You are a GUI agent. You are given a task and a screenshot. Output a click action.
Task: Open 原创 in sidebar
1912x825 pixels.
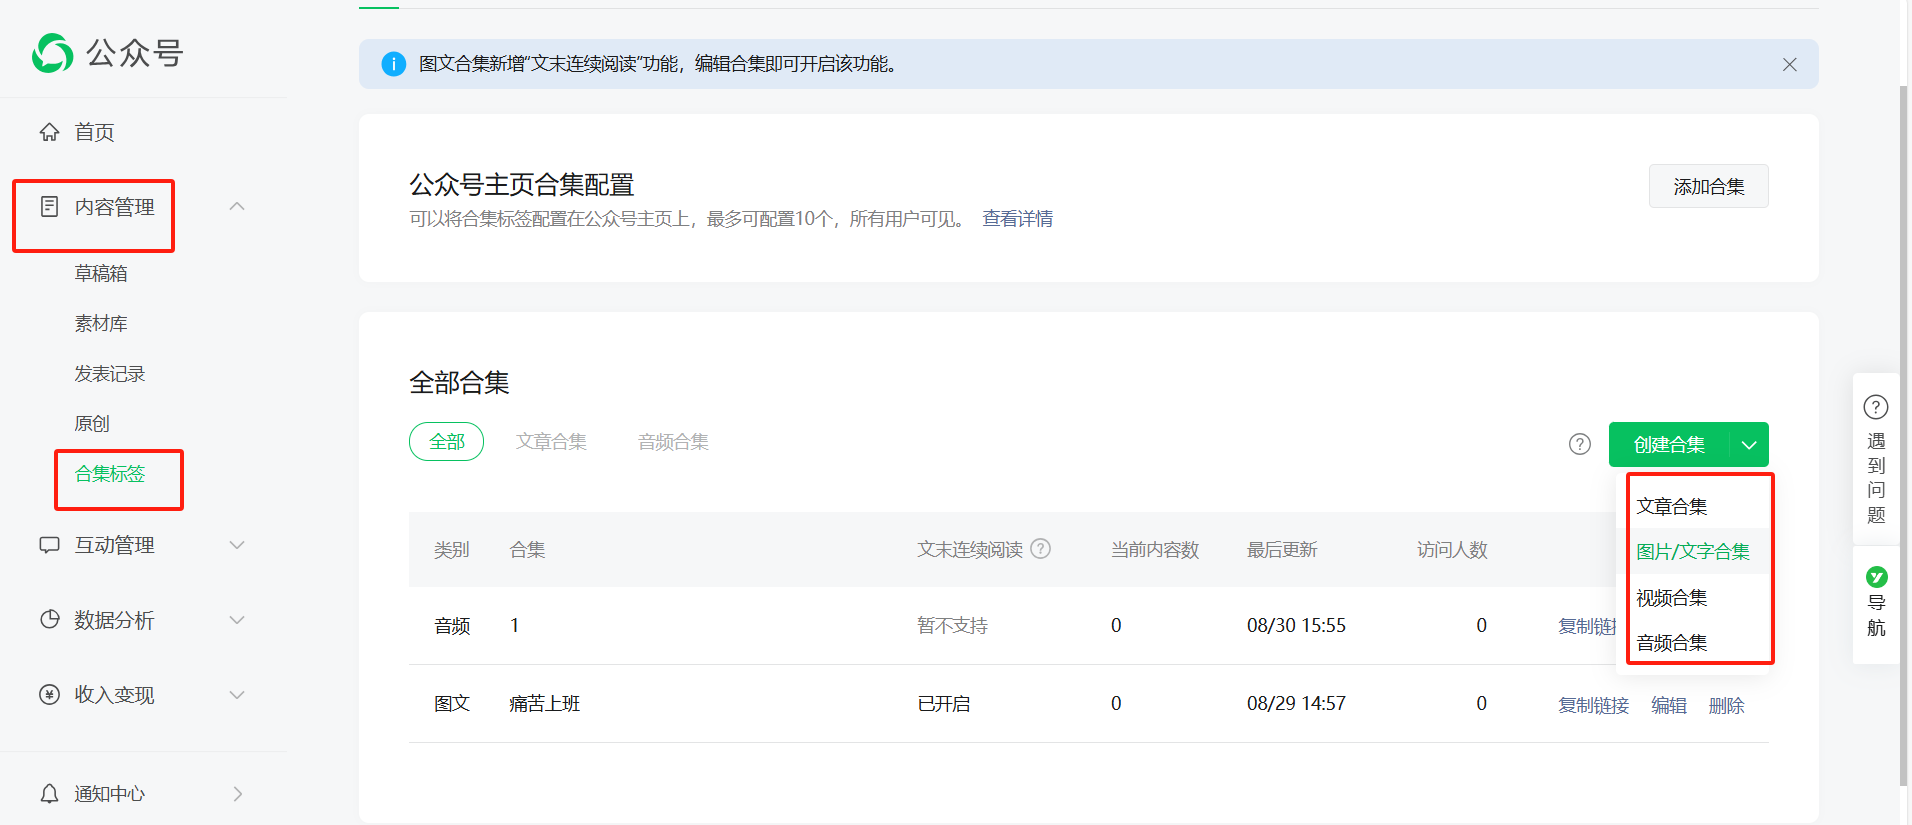click(x=92, y=423)
